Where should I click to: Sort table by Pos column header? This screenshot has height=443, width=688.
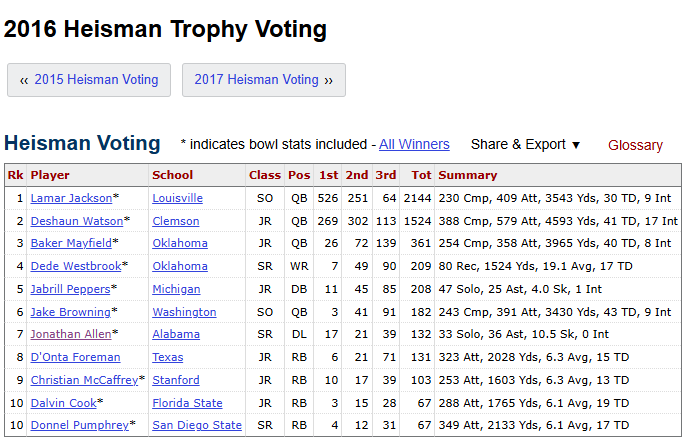point(299,175)
